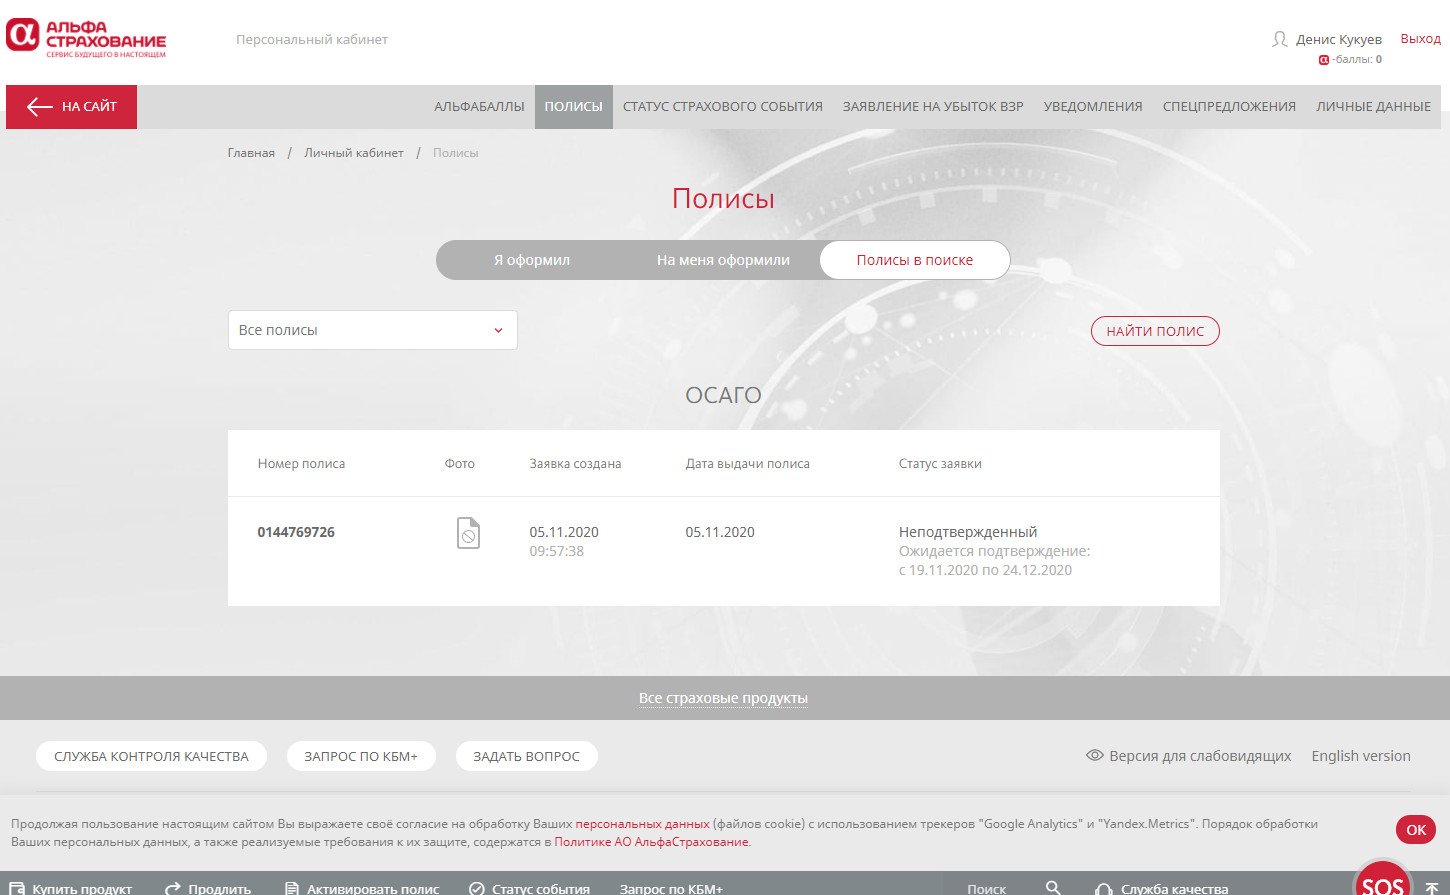Click the search magnifier icon in bottom bar
Viewport: 1450px width, 895px height.
click(1053, 887)
